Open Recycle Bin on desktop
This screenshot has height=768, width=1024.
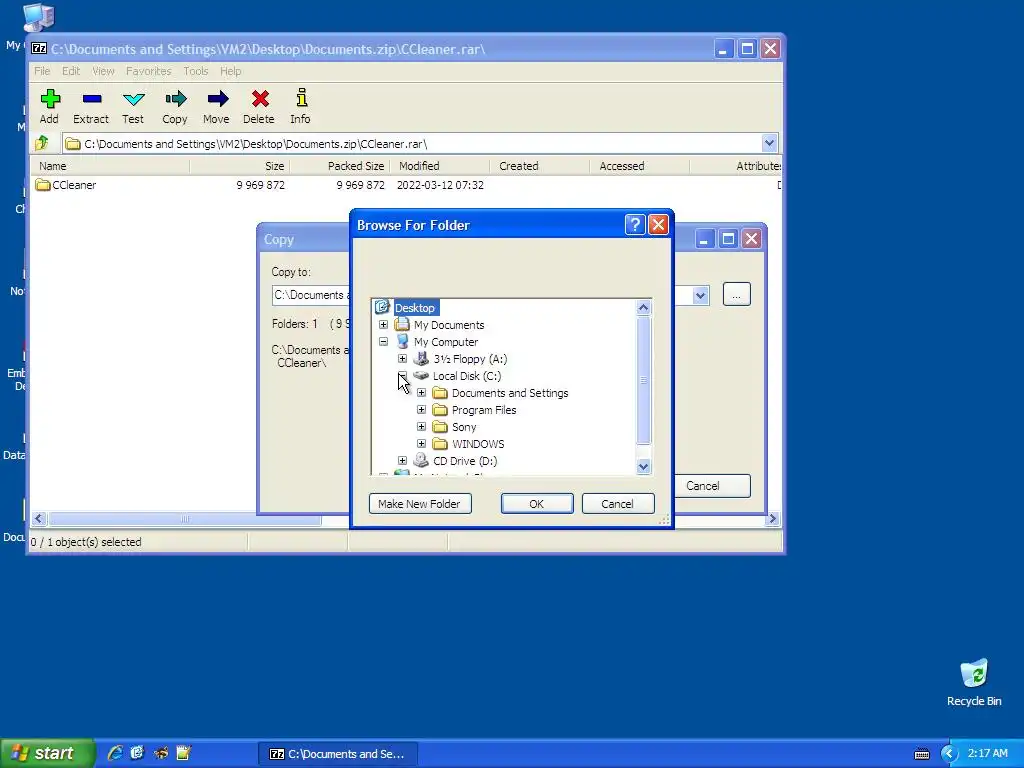coord(974,682)
